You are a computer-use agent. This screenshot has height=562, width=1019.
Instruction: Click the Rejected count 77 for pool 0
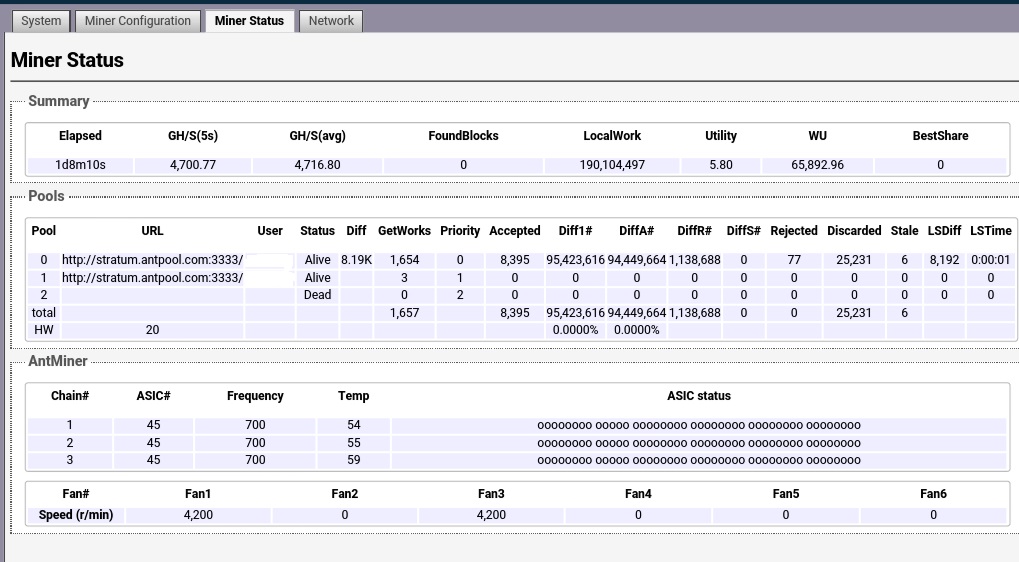coord(794,260)
